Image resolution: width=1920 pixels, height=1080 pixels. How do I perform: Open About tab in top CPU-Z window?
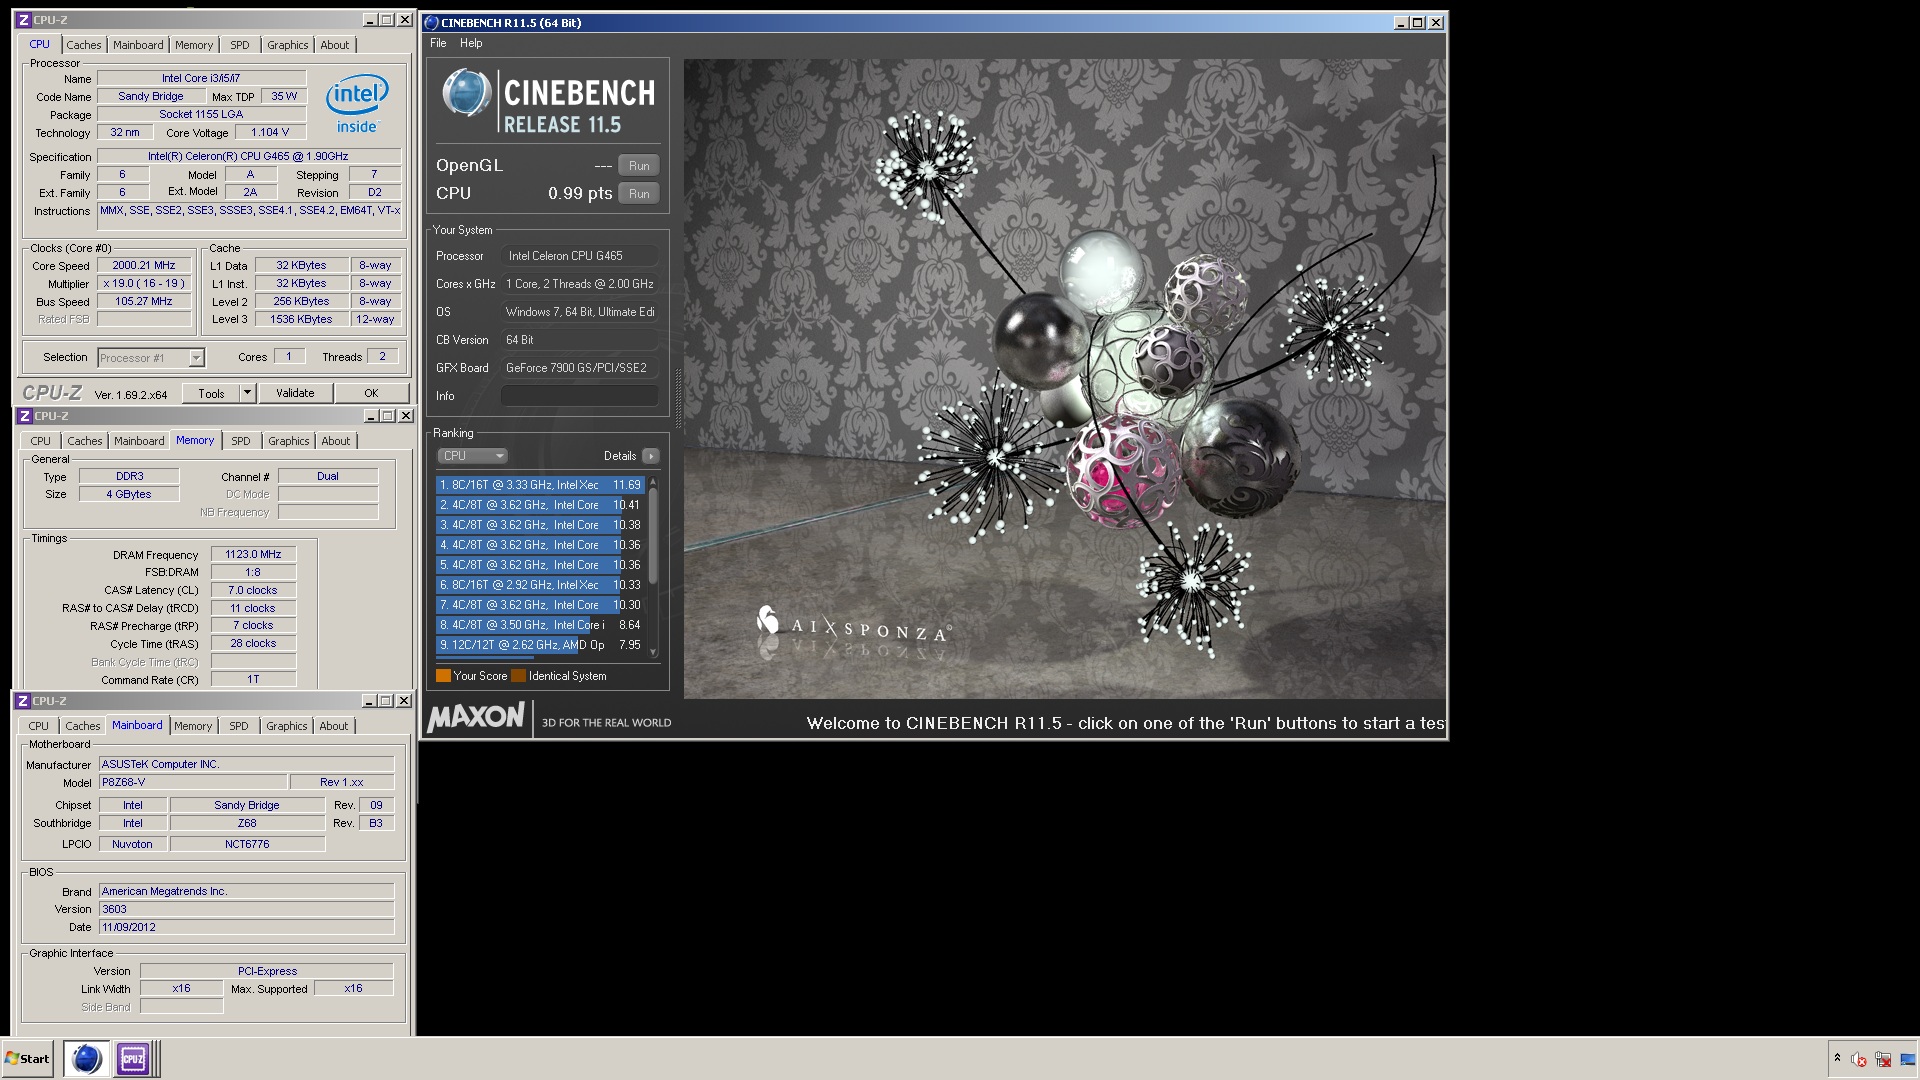(x=335, y=45)
